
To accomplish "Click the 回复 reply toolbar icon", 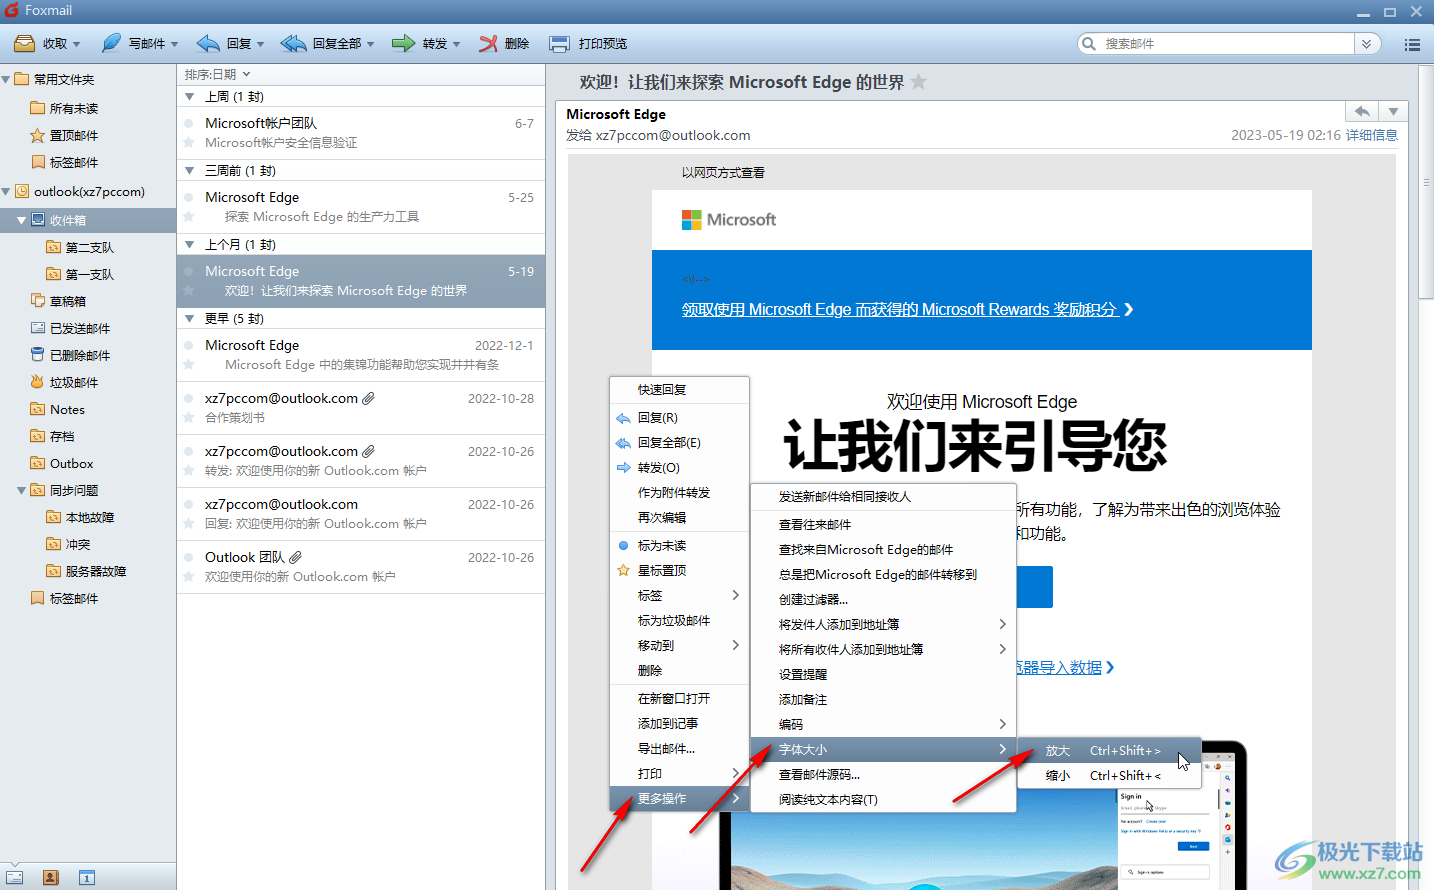I will 208,43.
